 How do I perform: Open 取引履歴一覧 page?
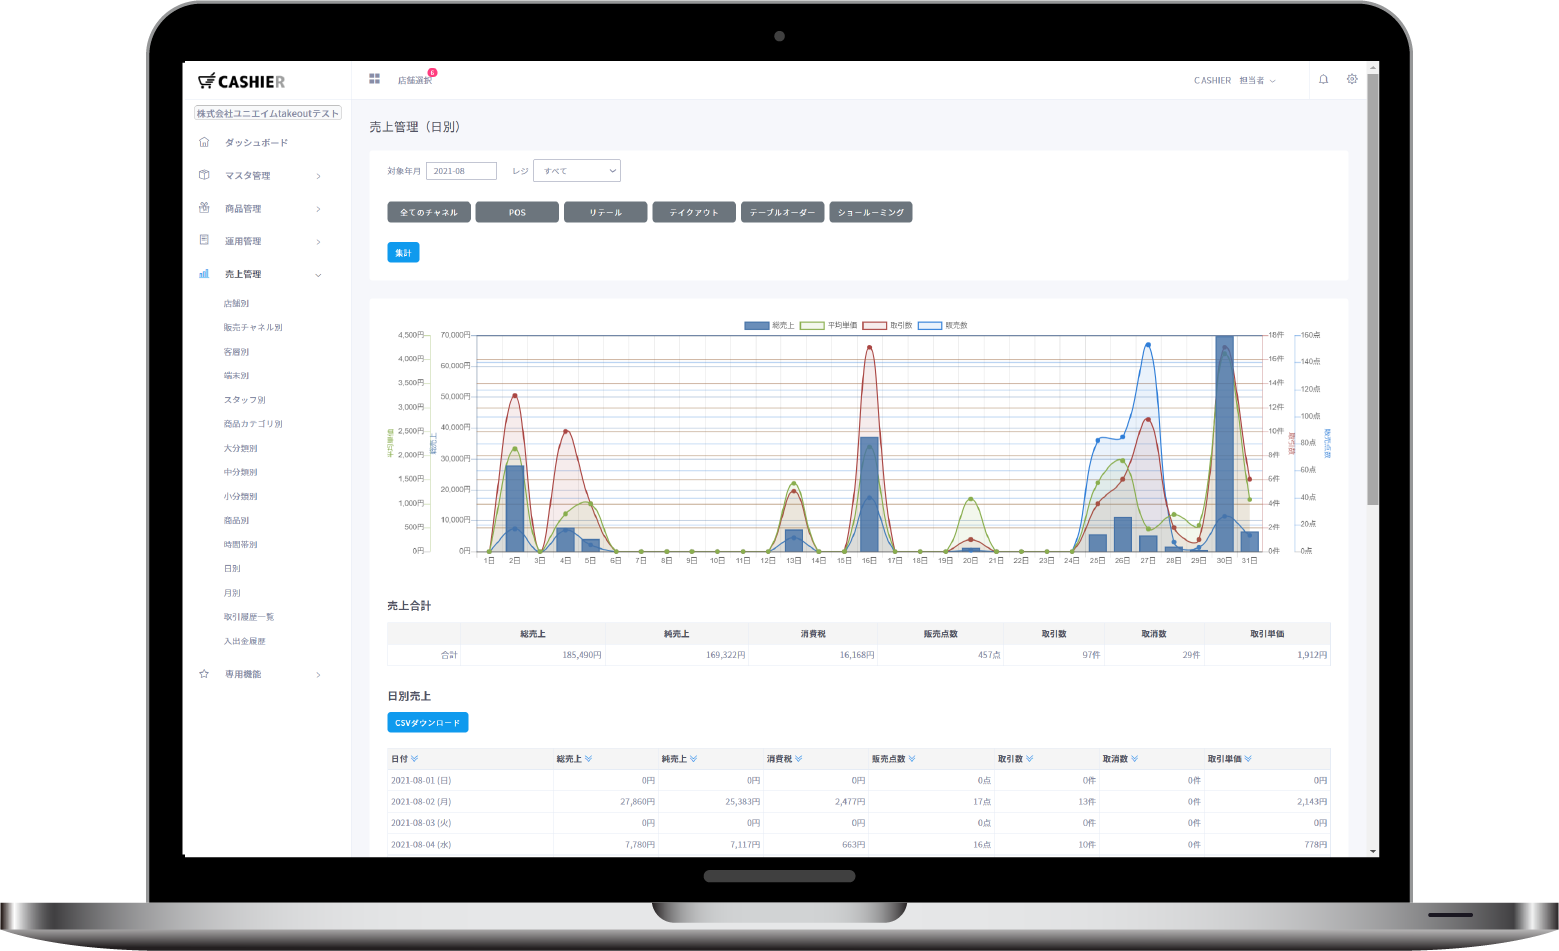[x=249, y=617]
